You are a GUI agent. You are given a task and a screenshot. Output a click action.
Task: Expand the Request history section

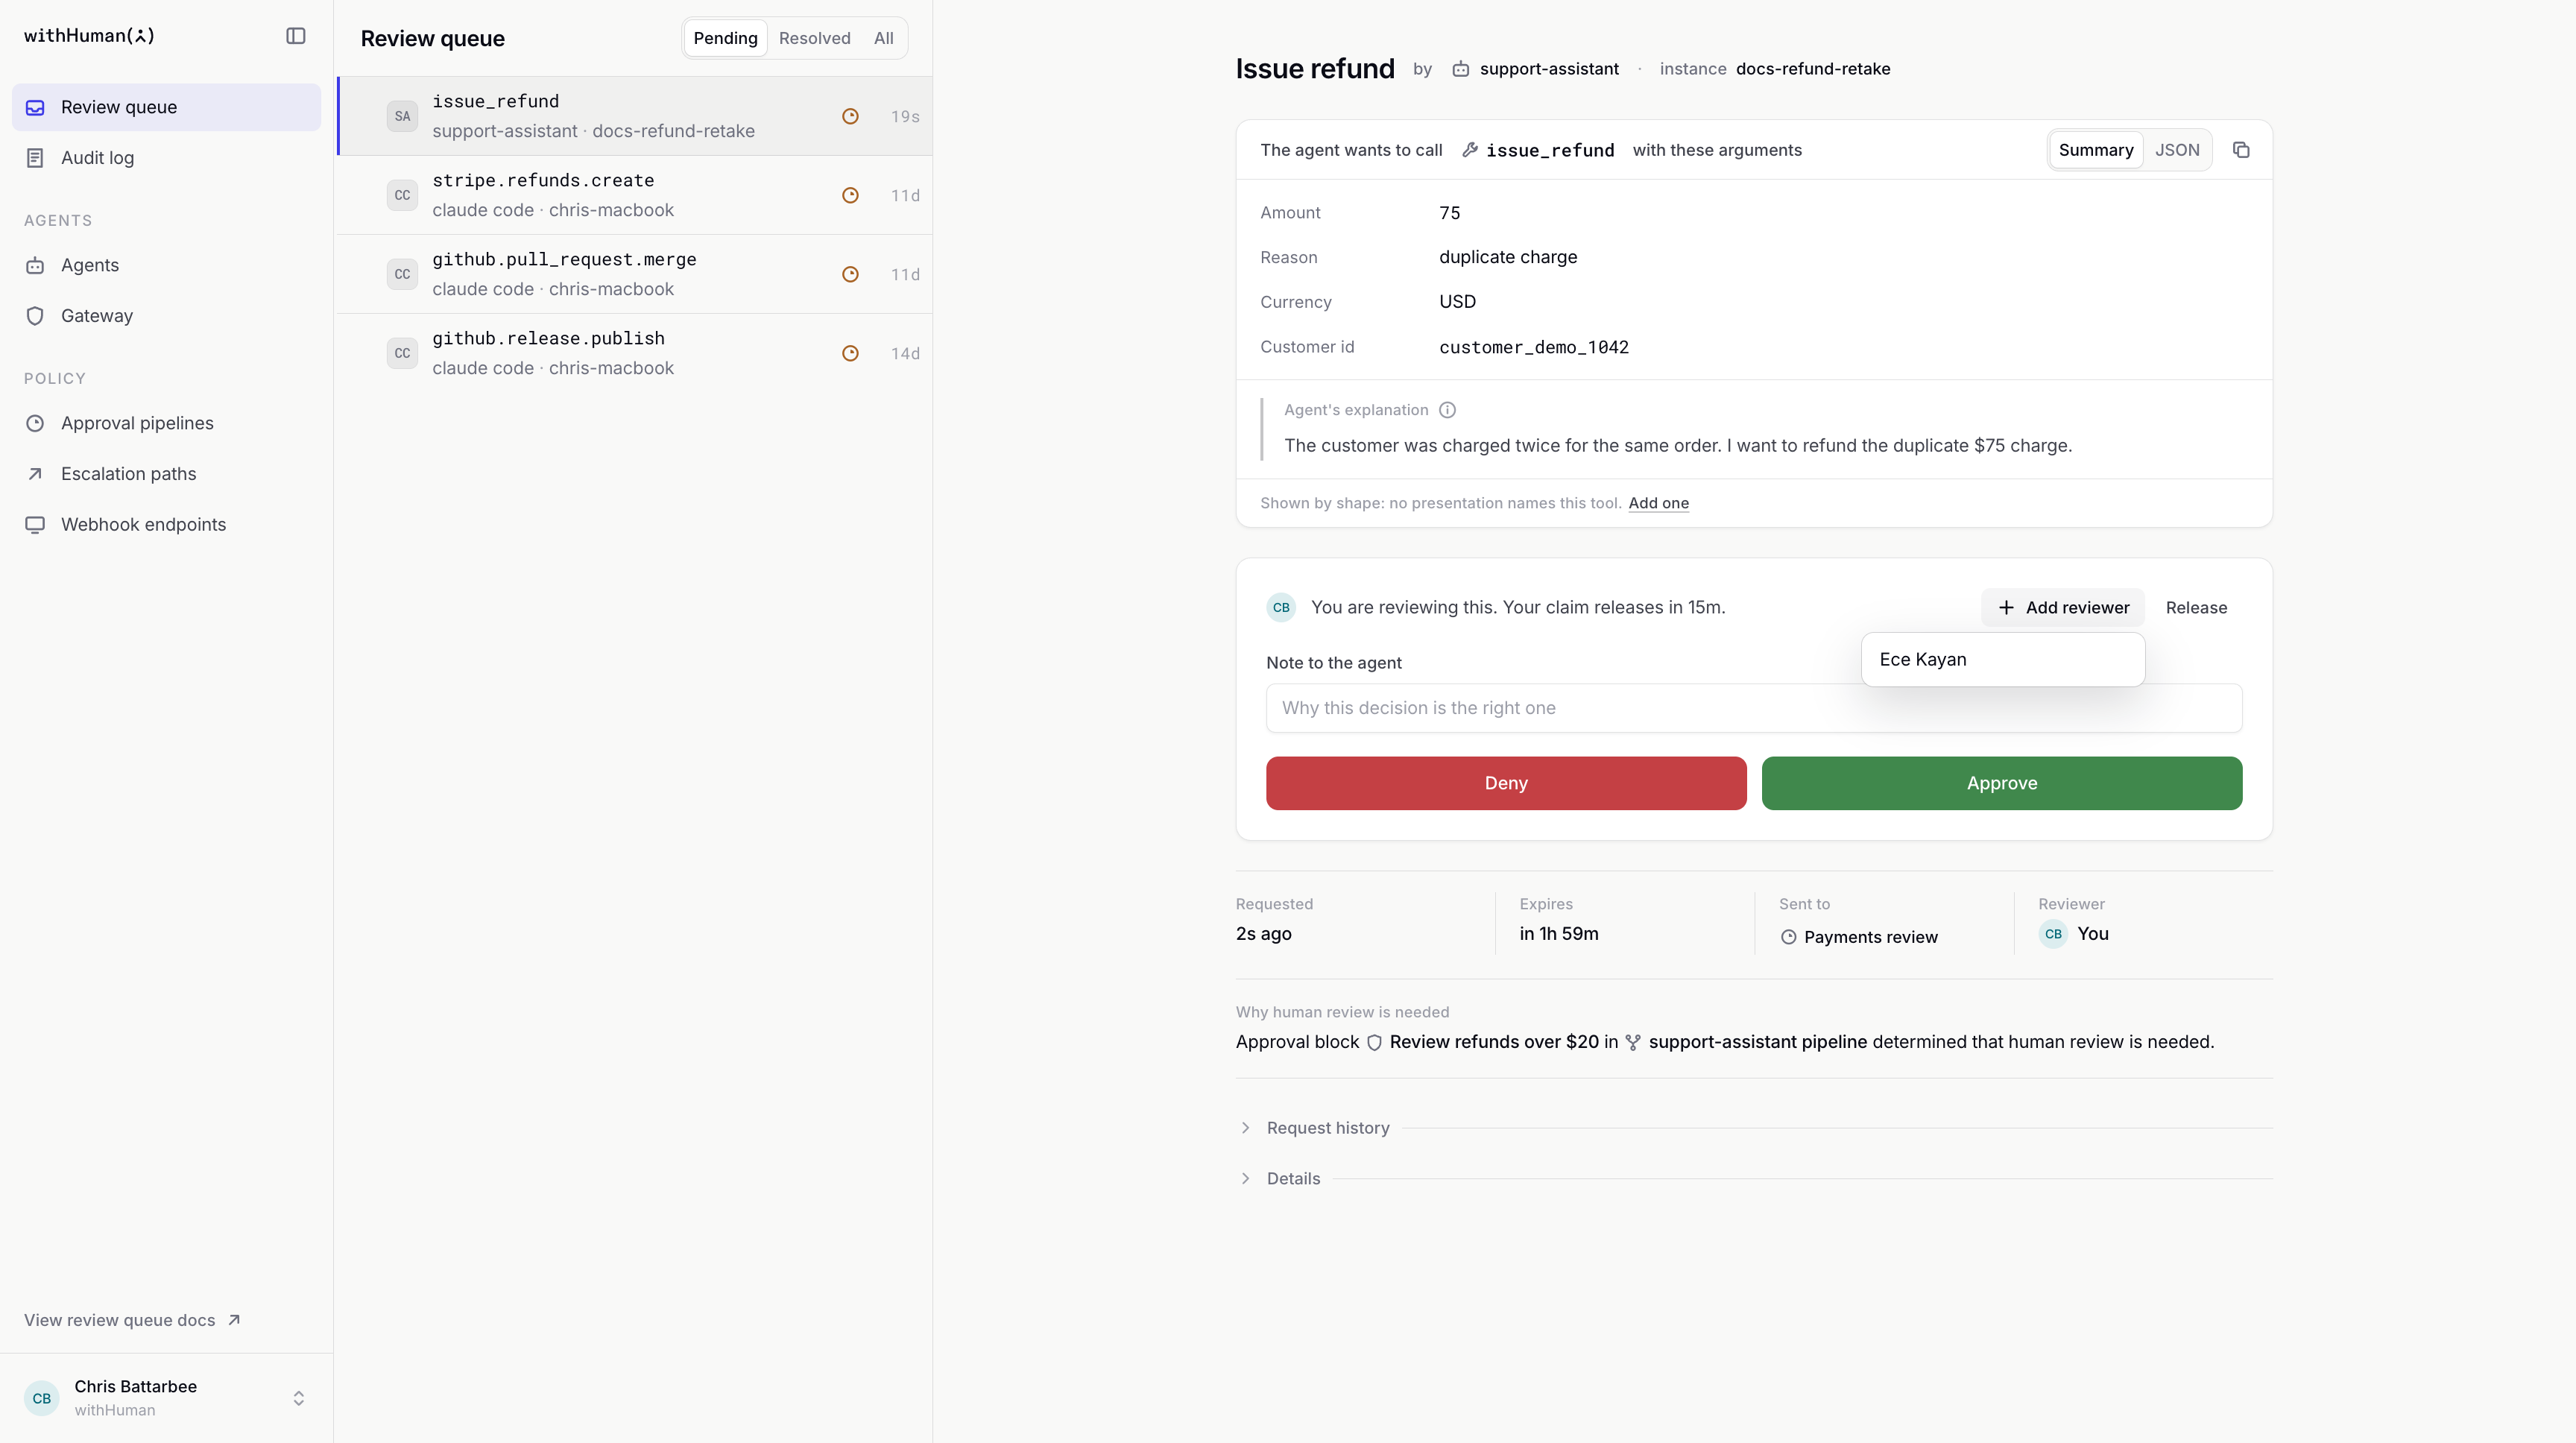tap(1327, 1128)
